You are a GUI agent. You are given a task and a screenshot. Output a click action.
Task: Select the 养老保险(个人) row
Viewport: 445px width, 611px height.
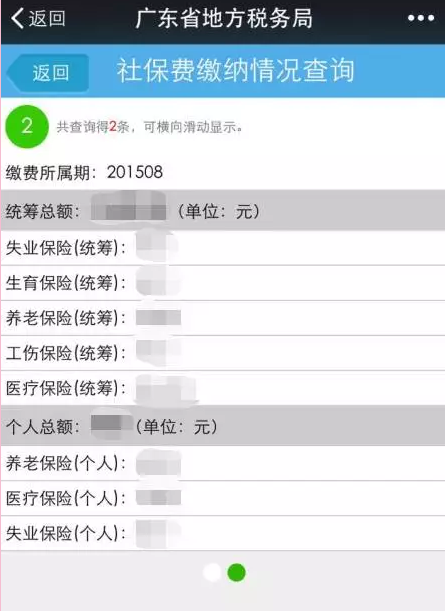tap(222, 463)
